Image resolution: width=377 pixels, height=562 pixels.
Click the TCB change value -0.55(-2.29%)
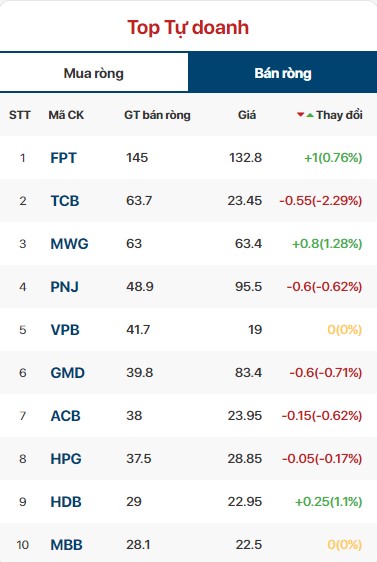point(321,201)
